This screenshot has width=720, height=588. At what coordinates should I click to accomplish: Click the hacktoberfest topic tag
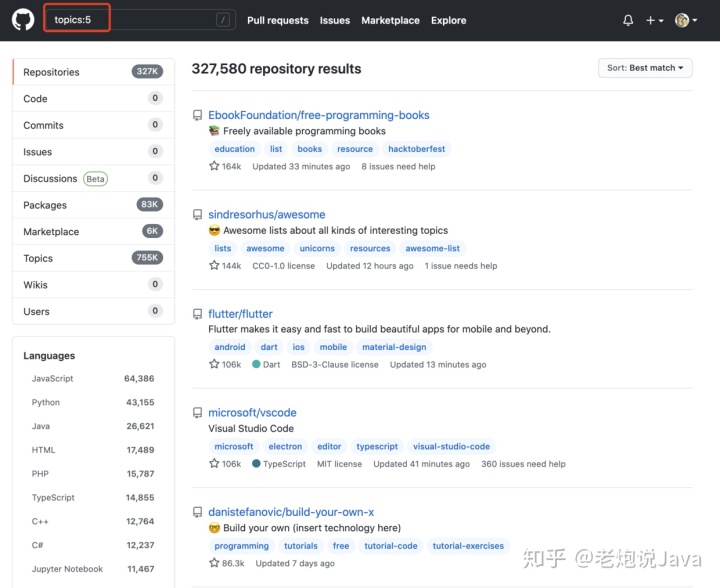(x=416, y=149)
